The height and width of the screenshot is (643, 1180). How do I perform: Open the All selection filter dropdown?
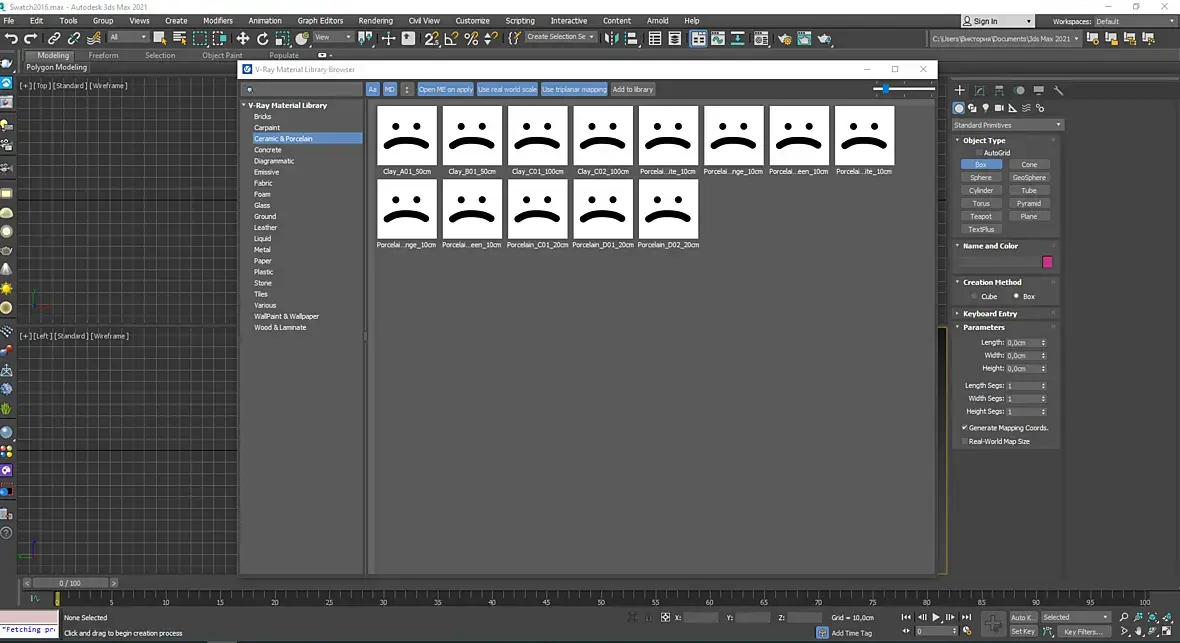(x=127, y=37)
